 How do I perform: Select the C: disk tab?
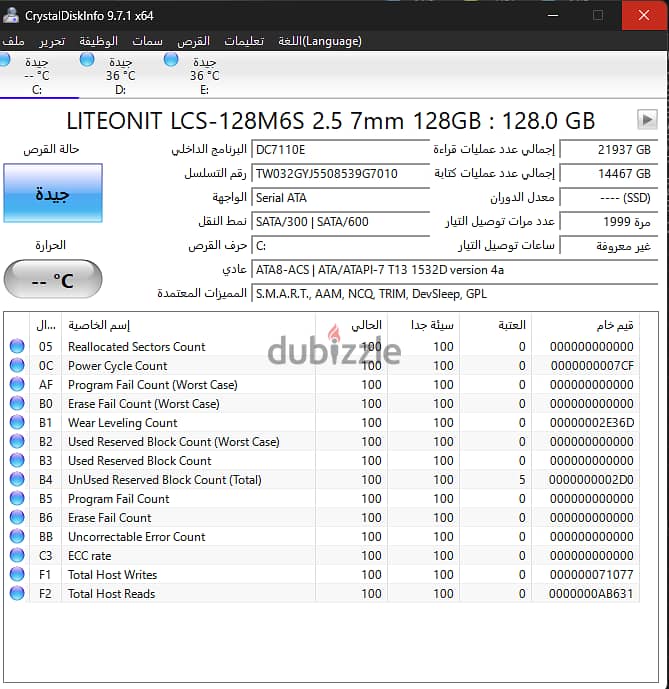(37, 76)
